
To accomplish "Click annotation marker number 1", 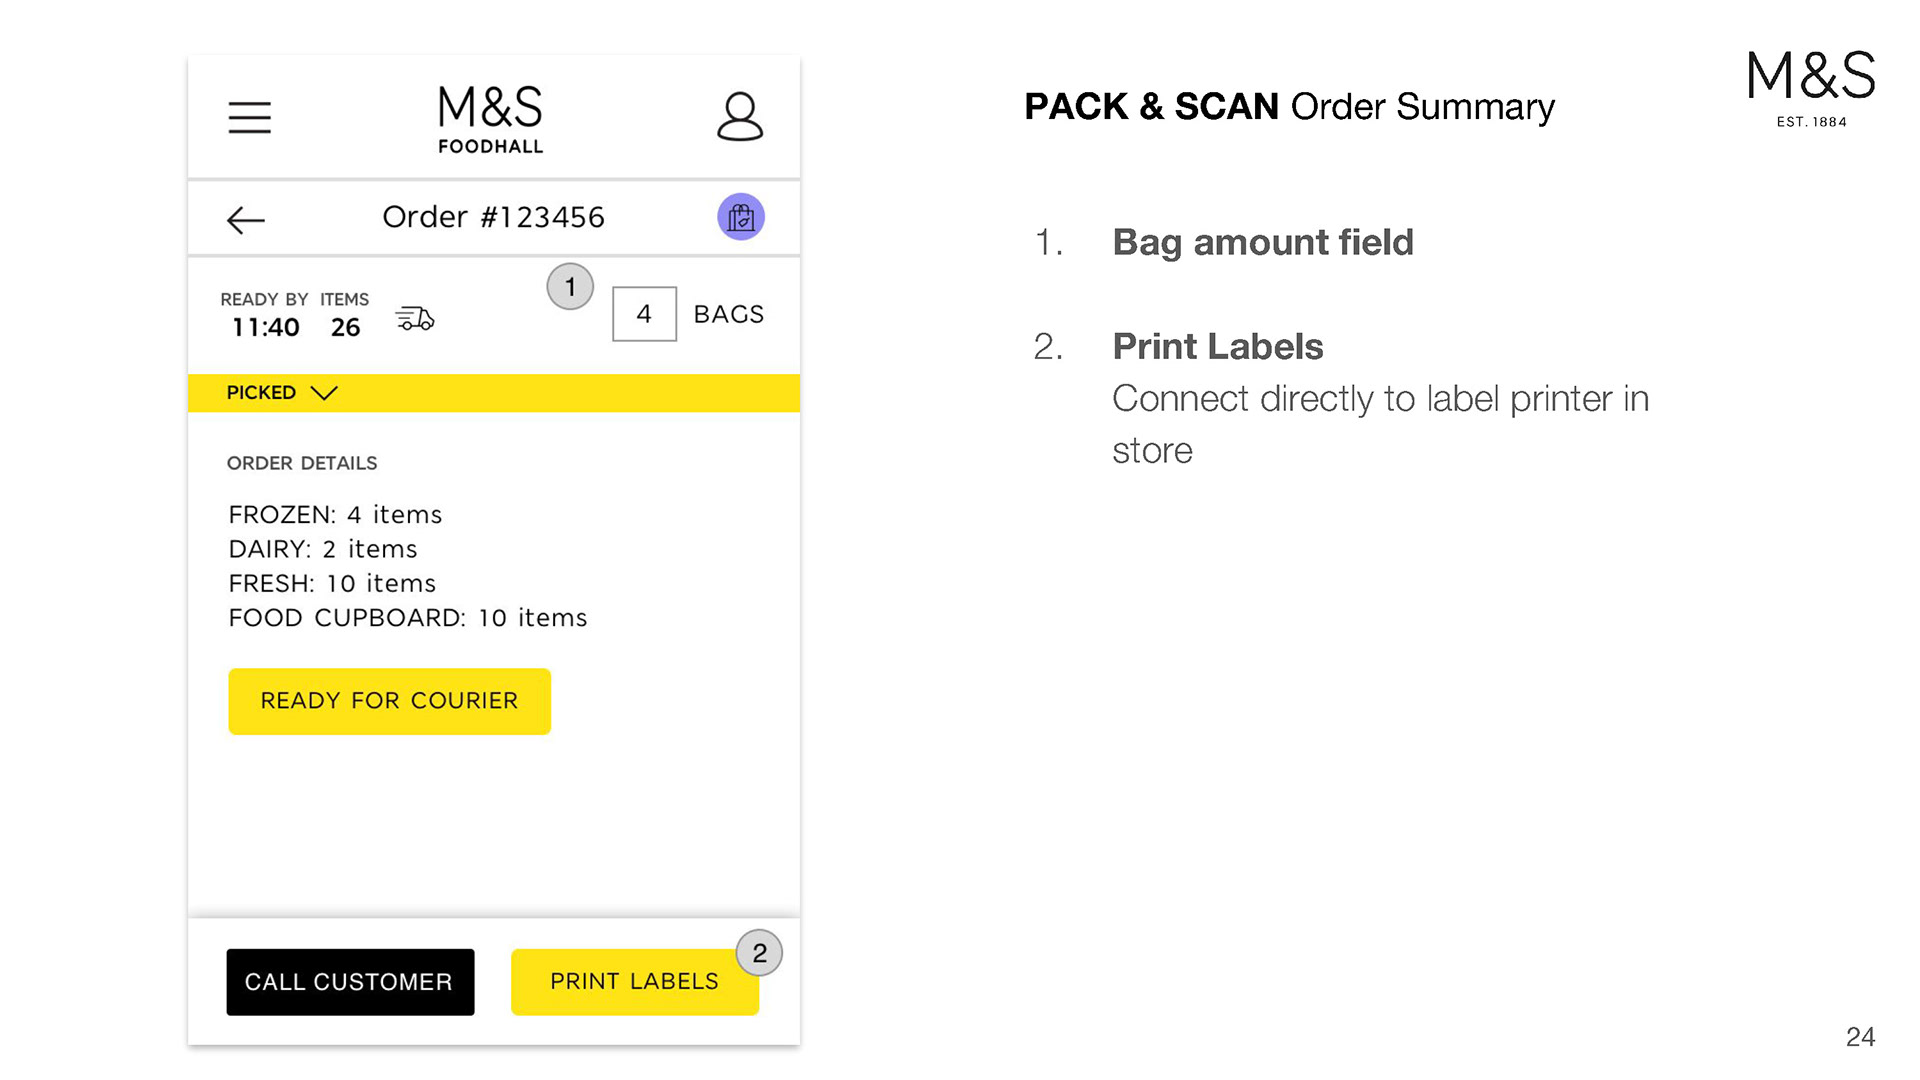I will pyautogui.click(x=570, y=287).
